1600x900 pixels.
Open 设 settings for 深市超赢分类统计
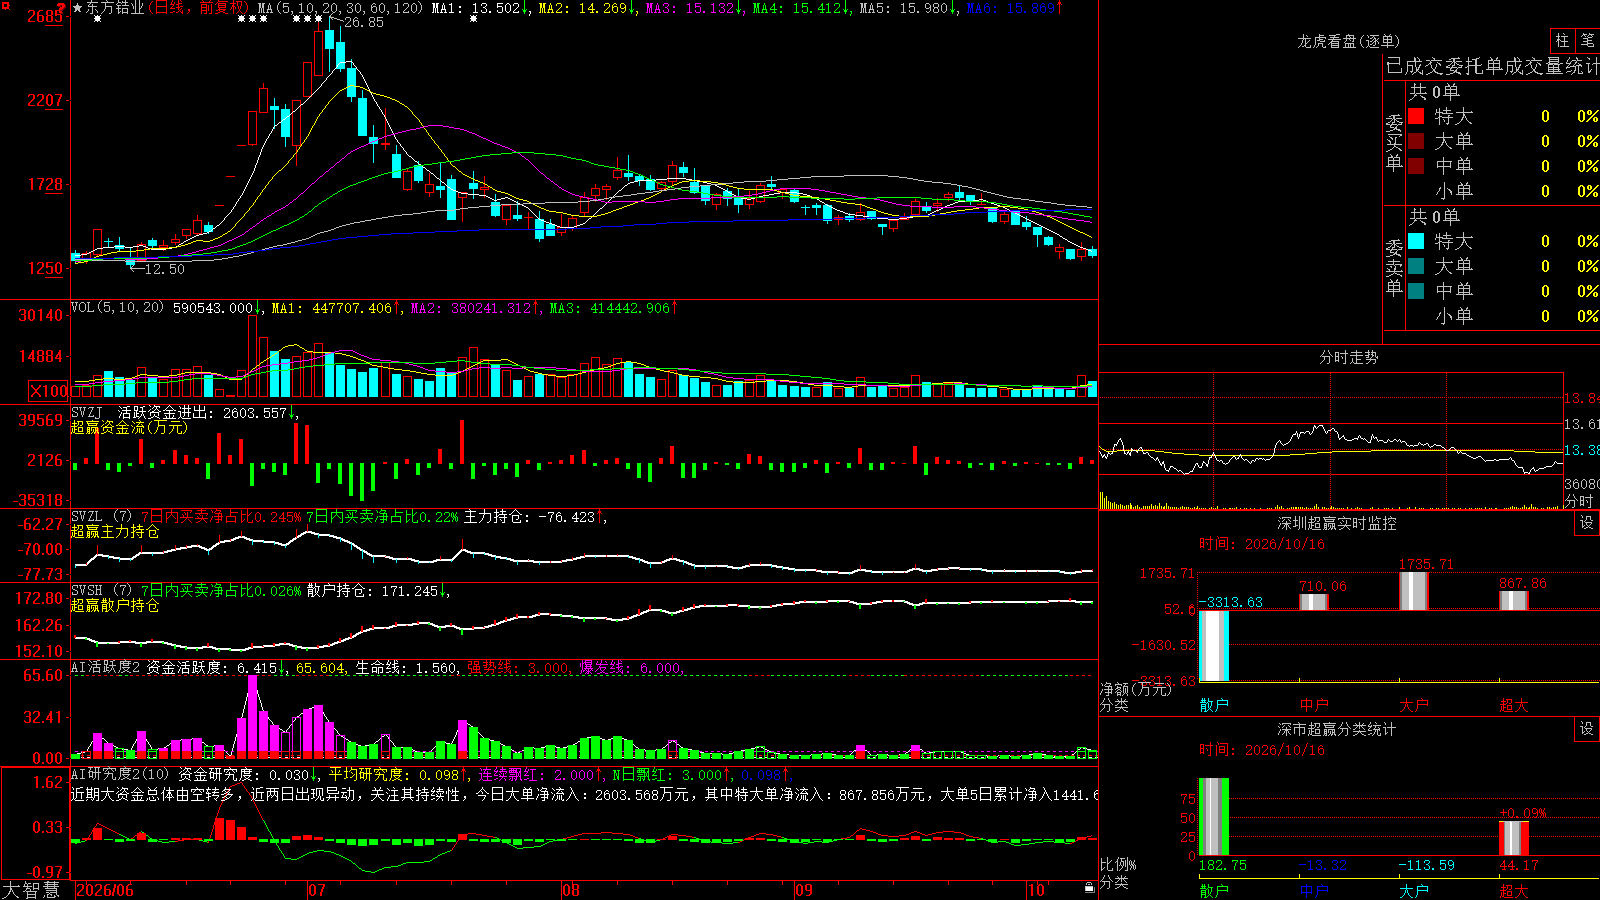[x=1587, y=729]
